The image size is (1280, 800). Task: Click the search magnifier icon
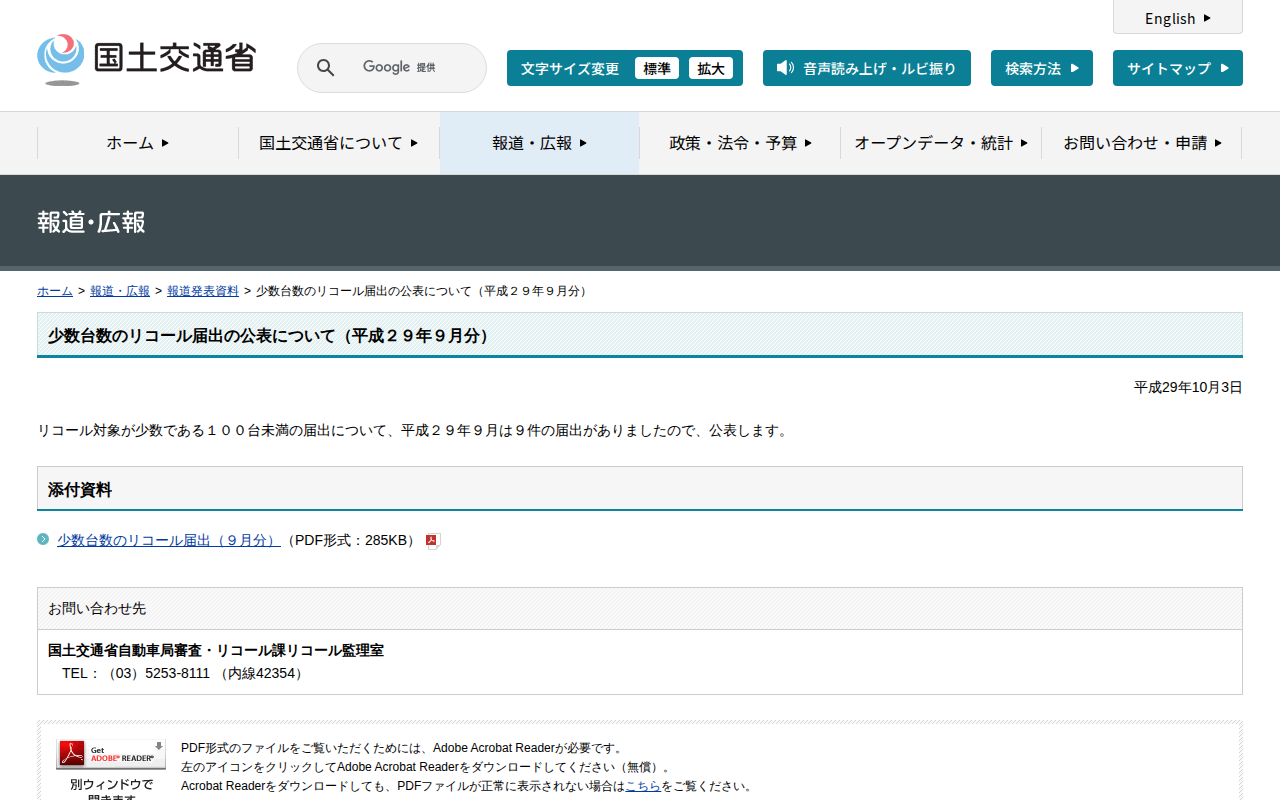click(325, 68)
